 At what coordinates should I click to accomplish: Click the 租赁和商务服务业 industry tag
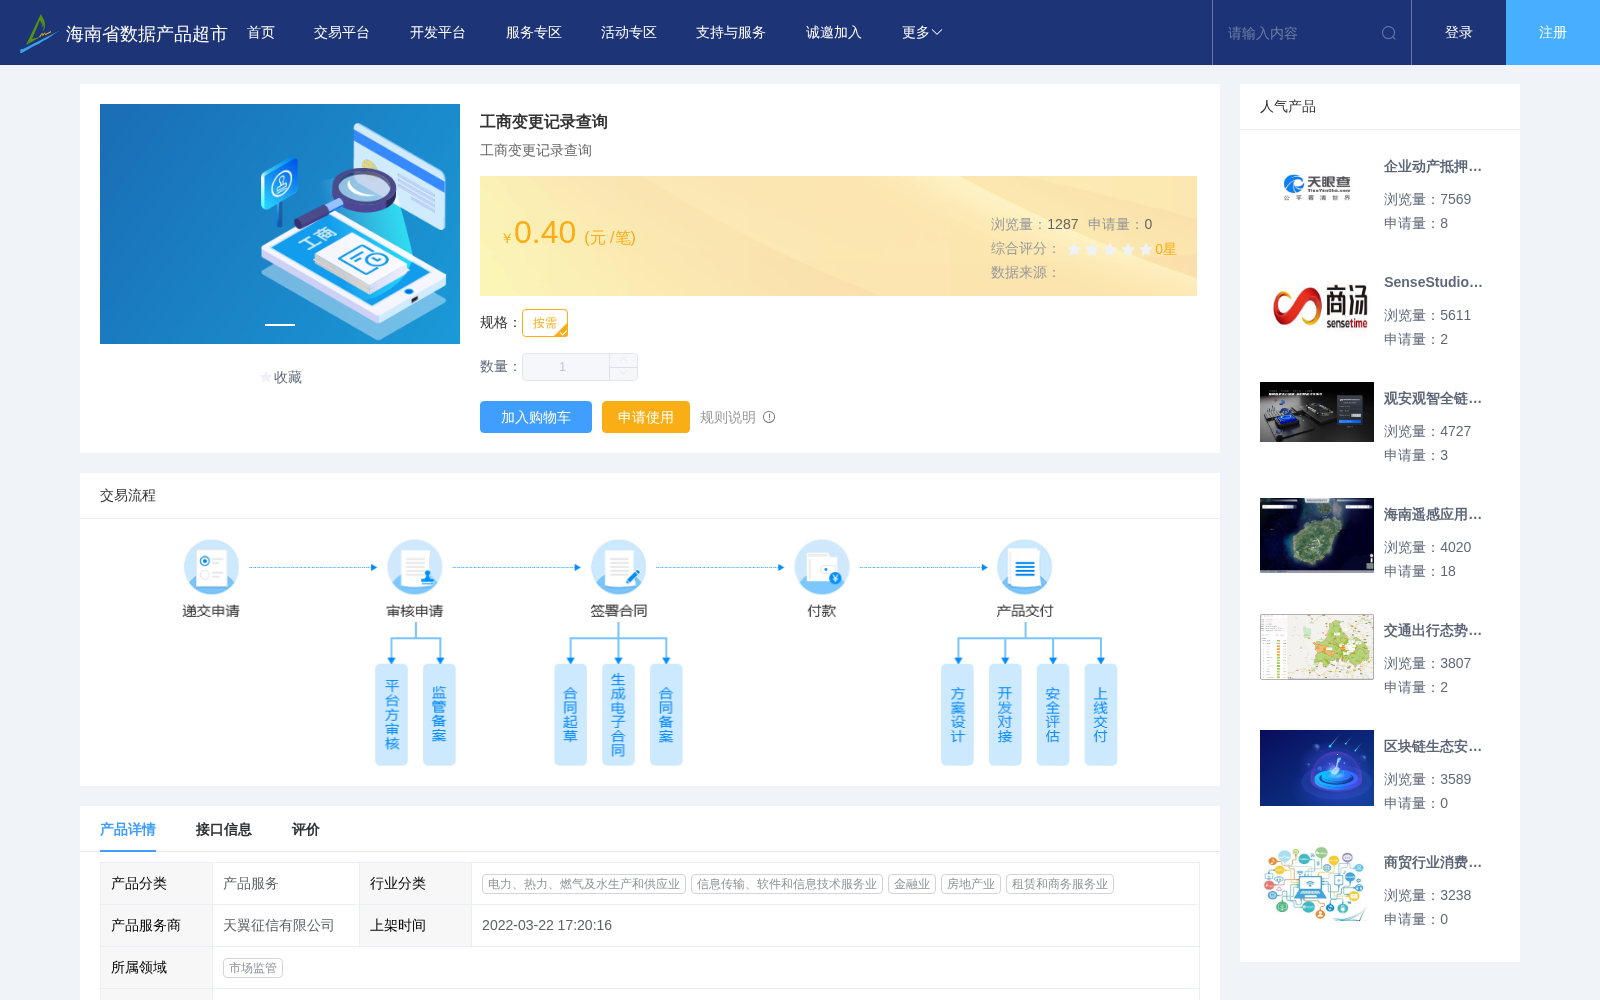[x=1060, y=884]
